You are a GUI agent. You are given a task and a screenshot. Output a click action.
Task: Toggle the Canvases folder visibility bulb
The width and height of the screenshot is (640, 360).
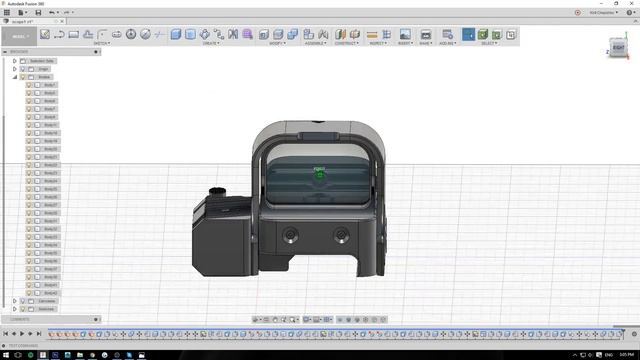point(23,301)
